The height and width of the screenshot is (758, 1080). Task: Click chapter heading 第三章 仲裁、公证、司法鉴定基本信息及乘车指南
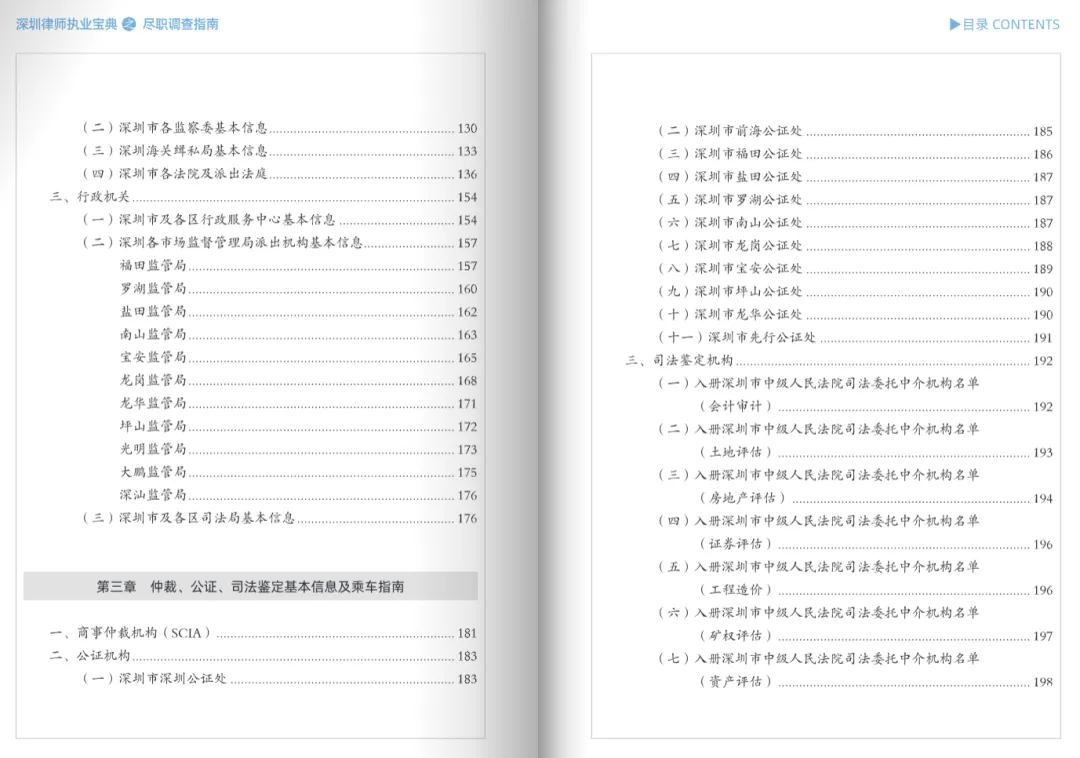pos(250,587)
